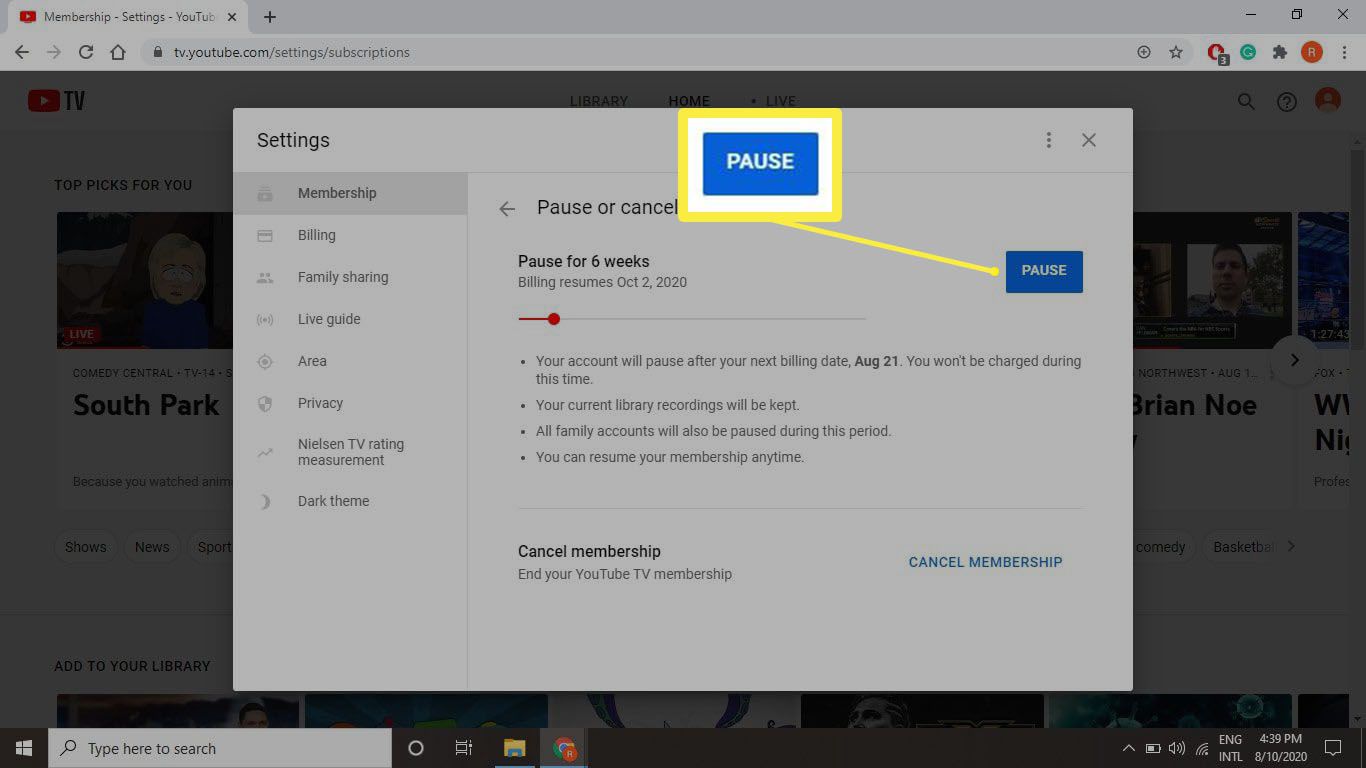The image size is (1366, 768).
Task: Open the account profile avatar
Action: tap(1328, 100)
